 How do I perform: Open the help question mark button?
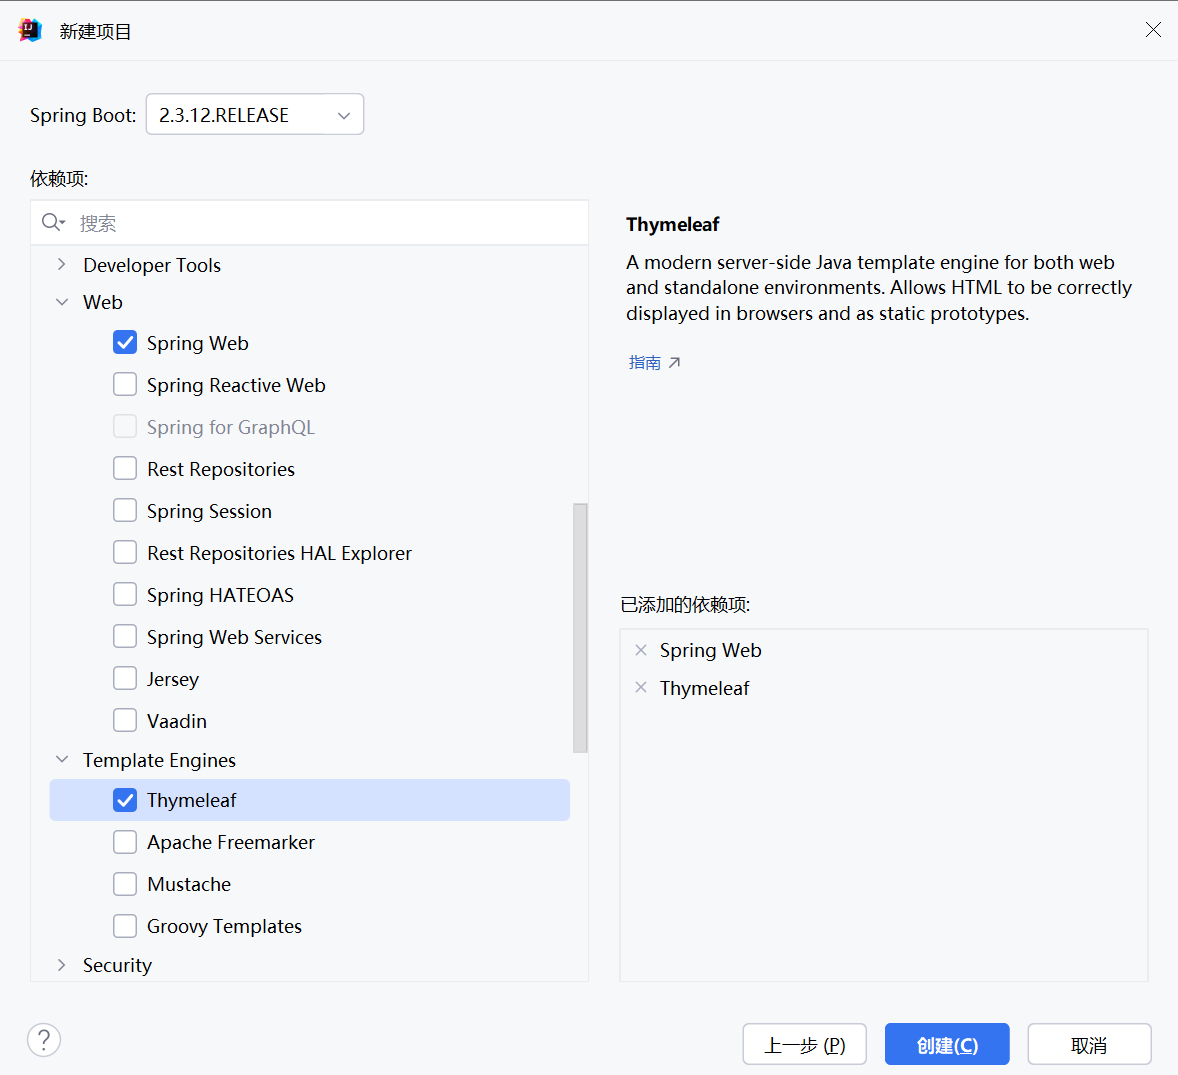click(x=44, y=1040)
